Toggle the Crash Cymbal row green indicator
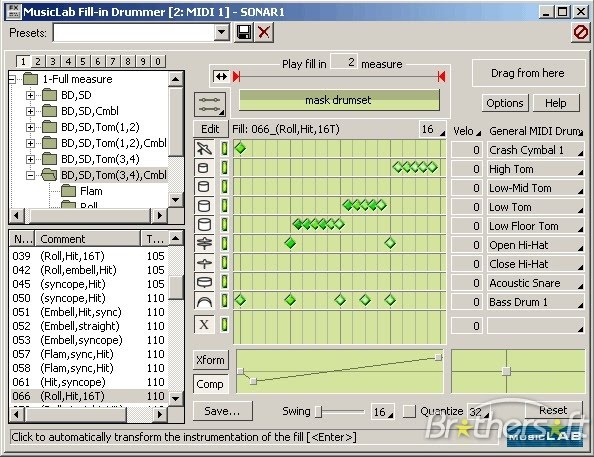 225,149
